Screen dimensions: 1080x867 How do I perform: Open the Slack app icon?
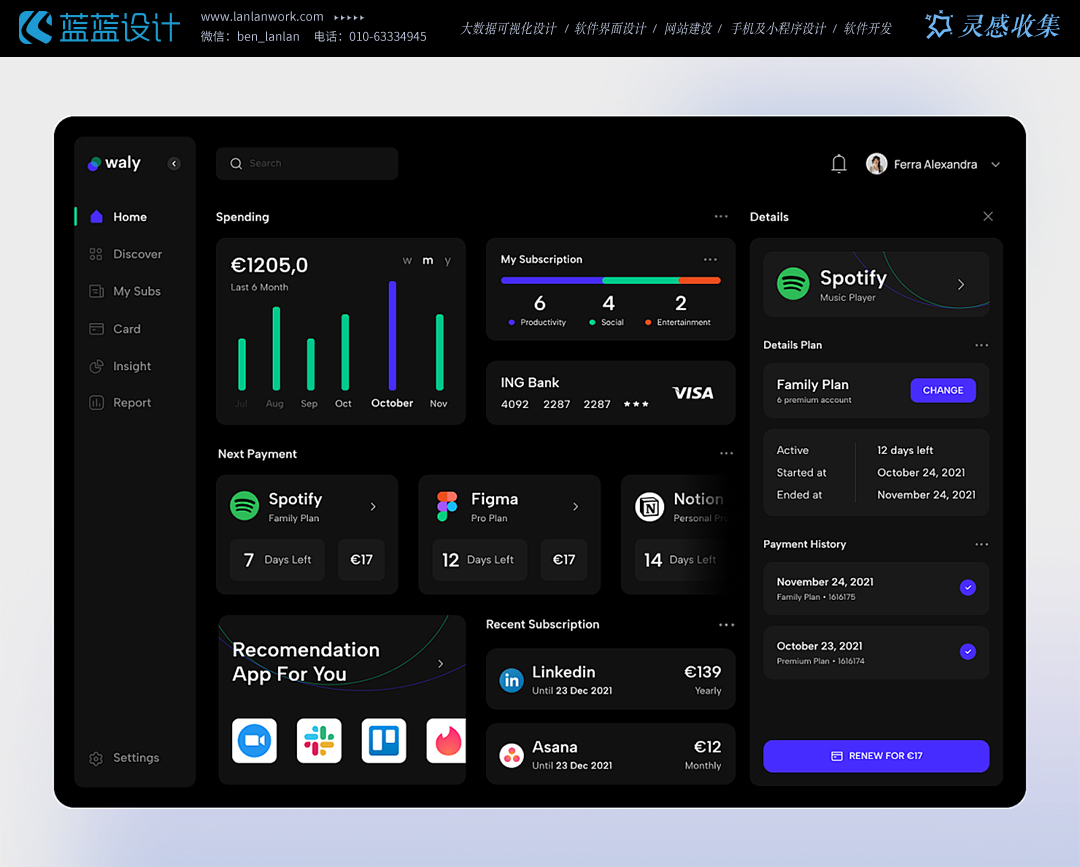tap(319, 741)
